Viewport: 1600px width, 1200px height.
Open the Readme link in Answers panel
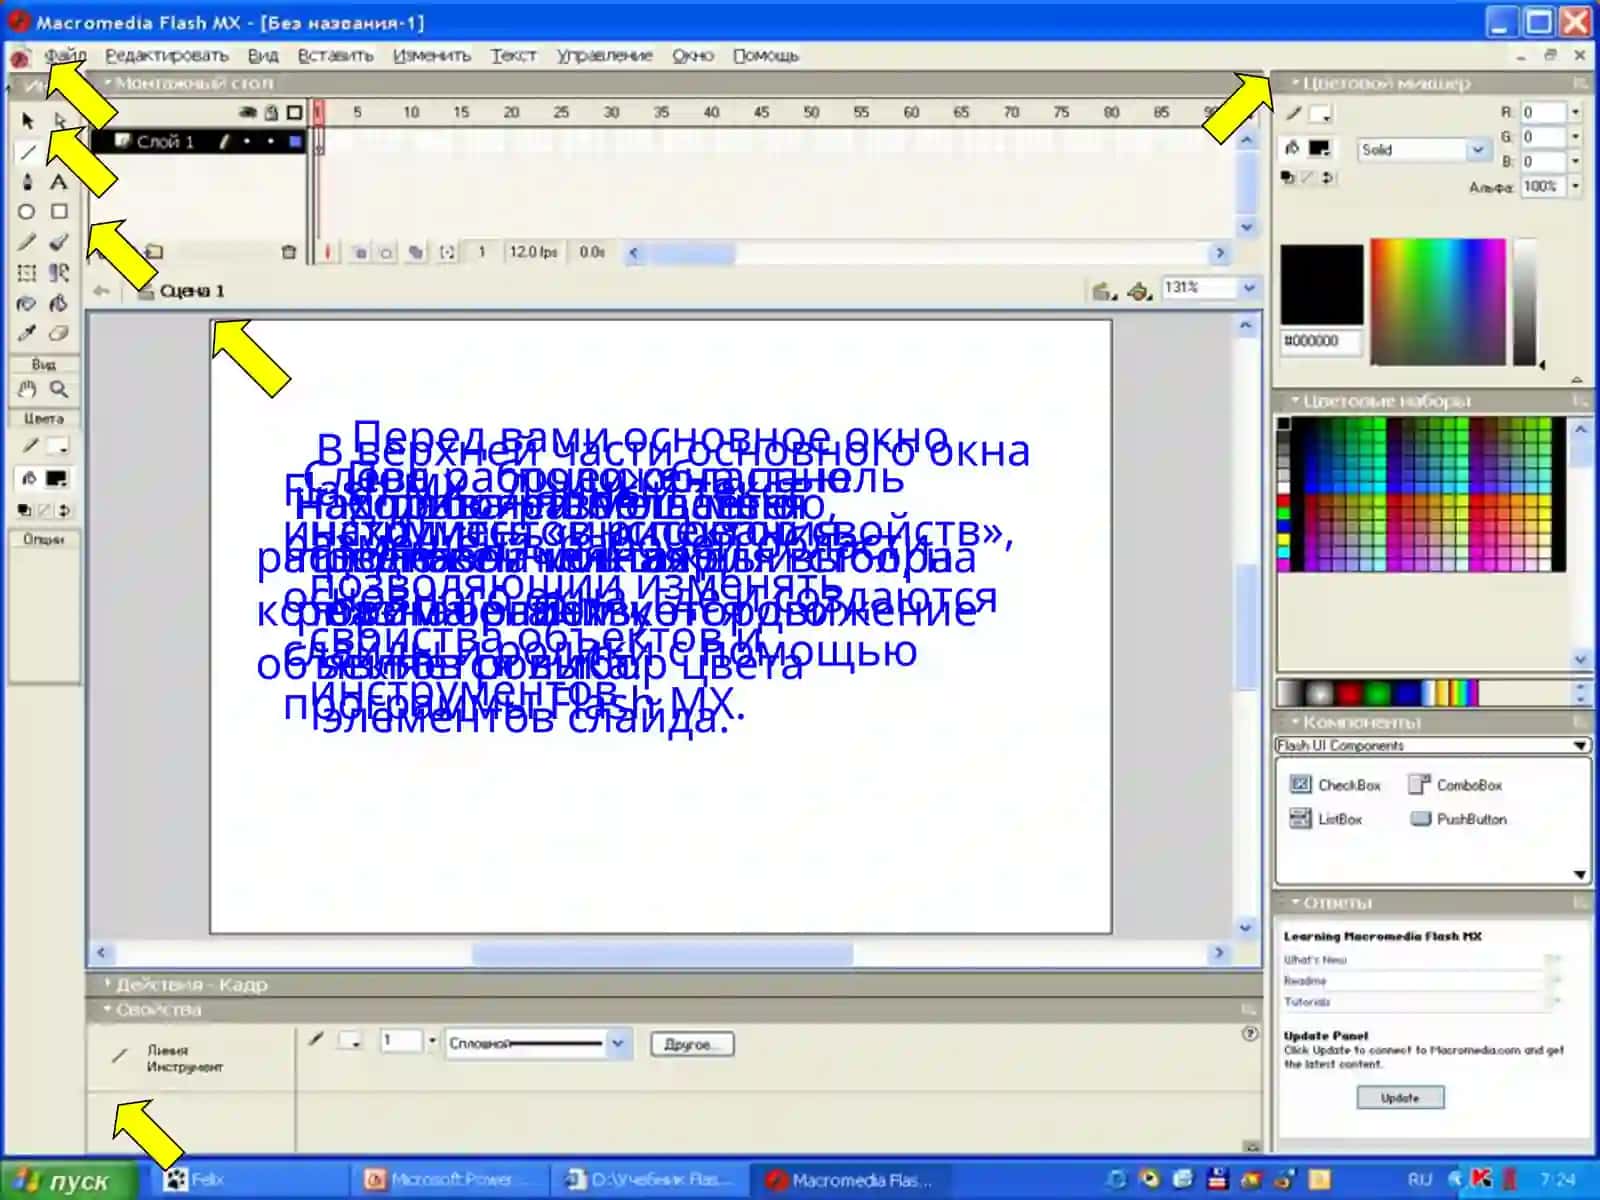coord(1305,981)
